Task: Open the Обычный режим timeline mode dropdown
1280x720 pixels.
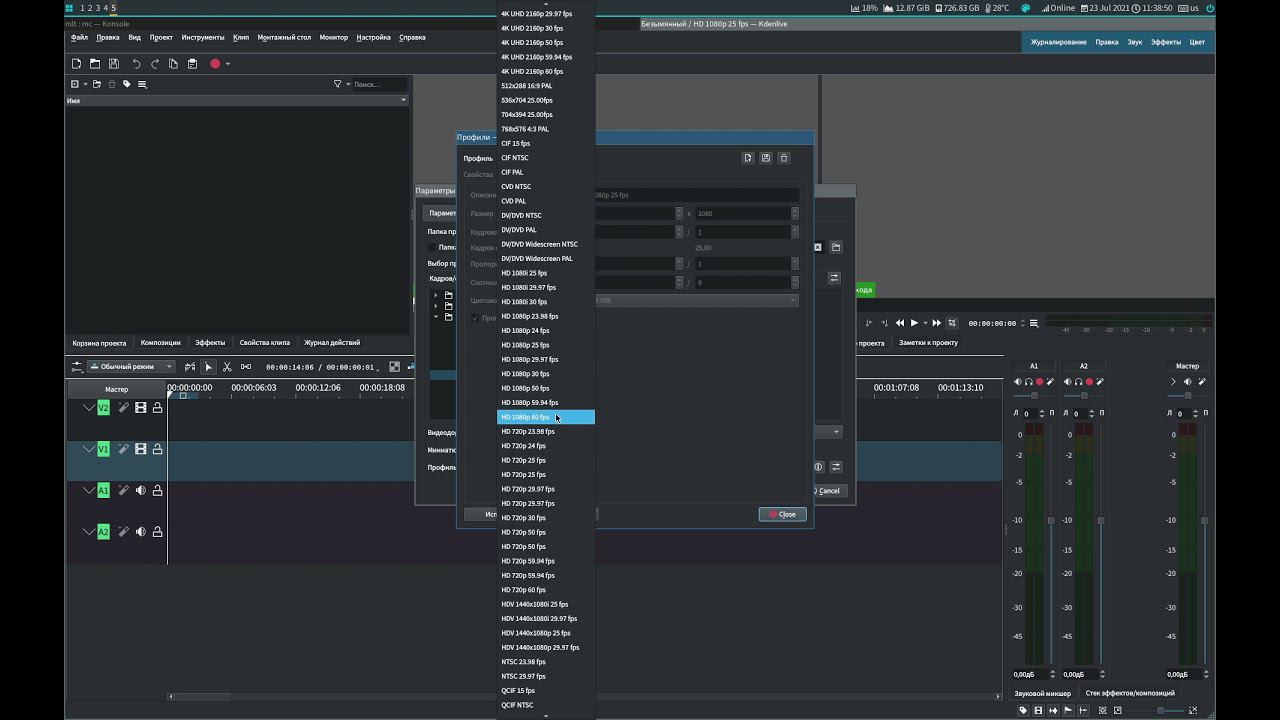Action: pos(131,367)
